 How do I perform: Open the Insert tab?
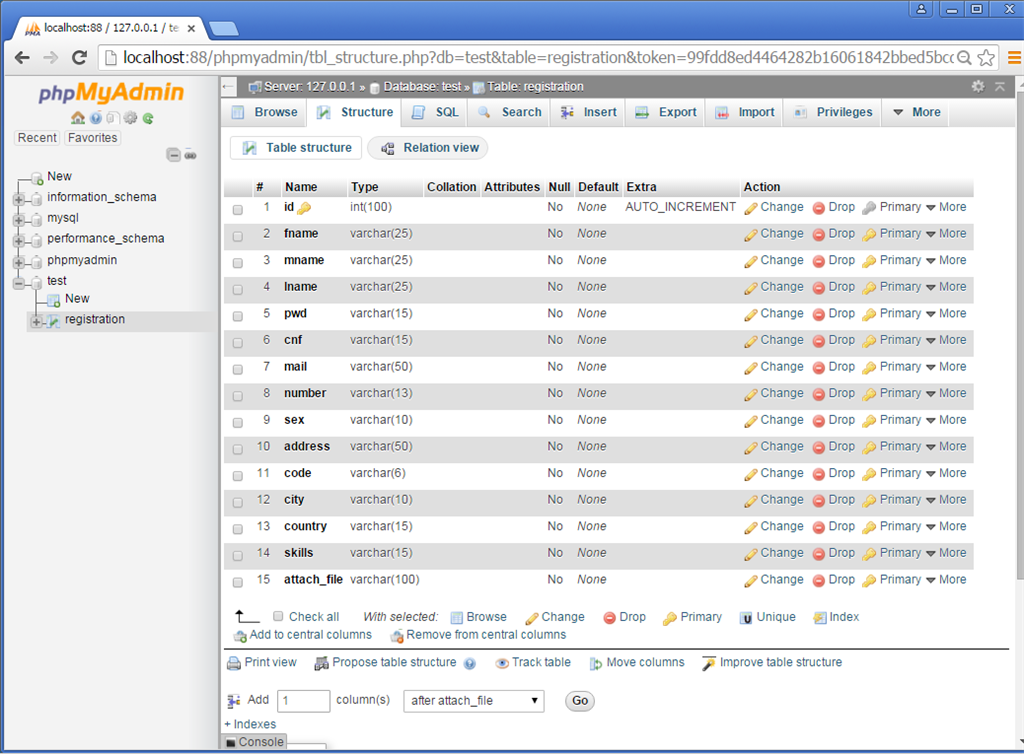588,112
